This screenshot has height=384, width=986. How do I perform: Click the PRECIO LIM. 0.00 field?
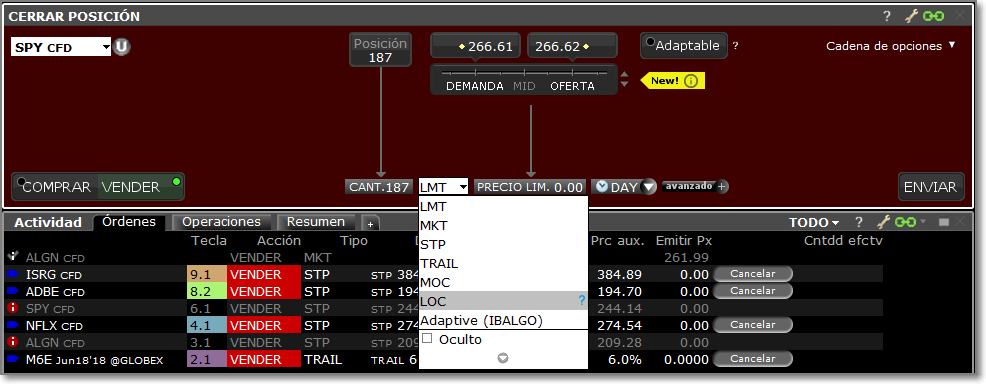(x=529, y=187)
